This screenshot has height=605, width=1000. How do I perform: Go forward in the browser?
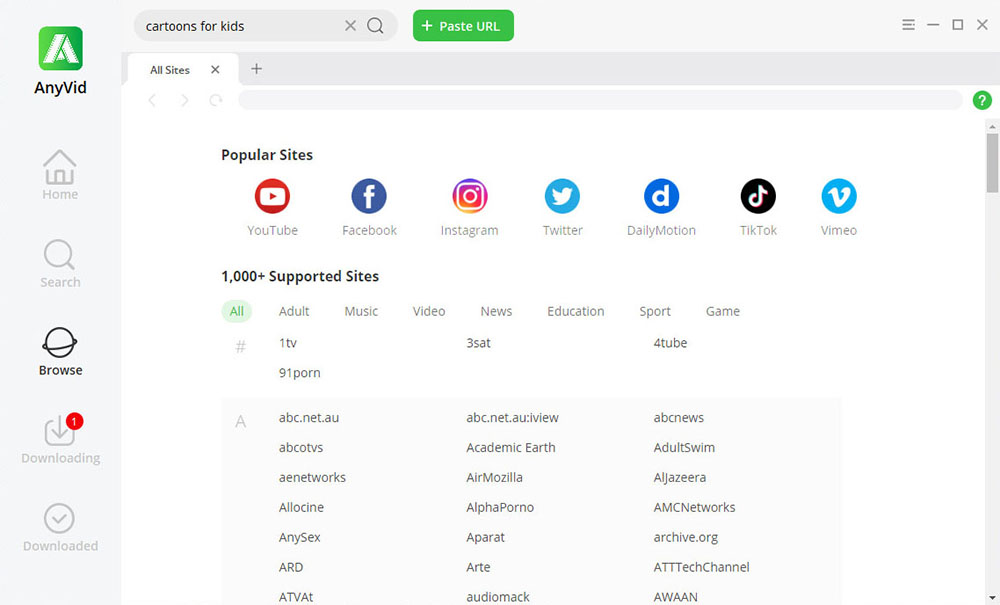click(x=184, y=100)
